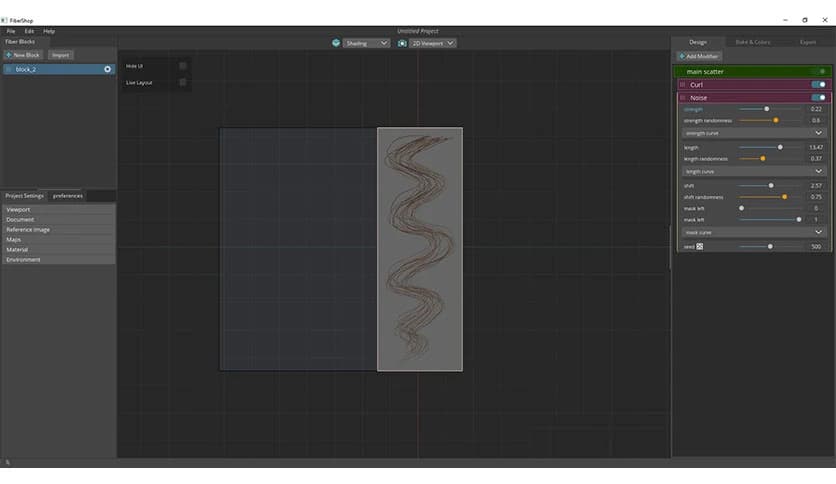This screenshot has width=836, height=484.
Task: Open the Edit menu
Action: 29,31
